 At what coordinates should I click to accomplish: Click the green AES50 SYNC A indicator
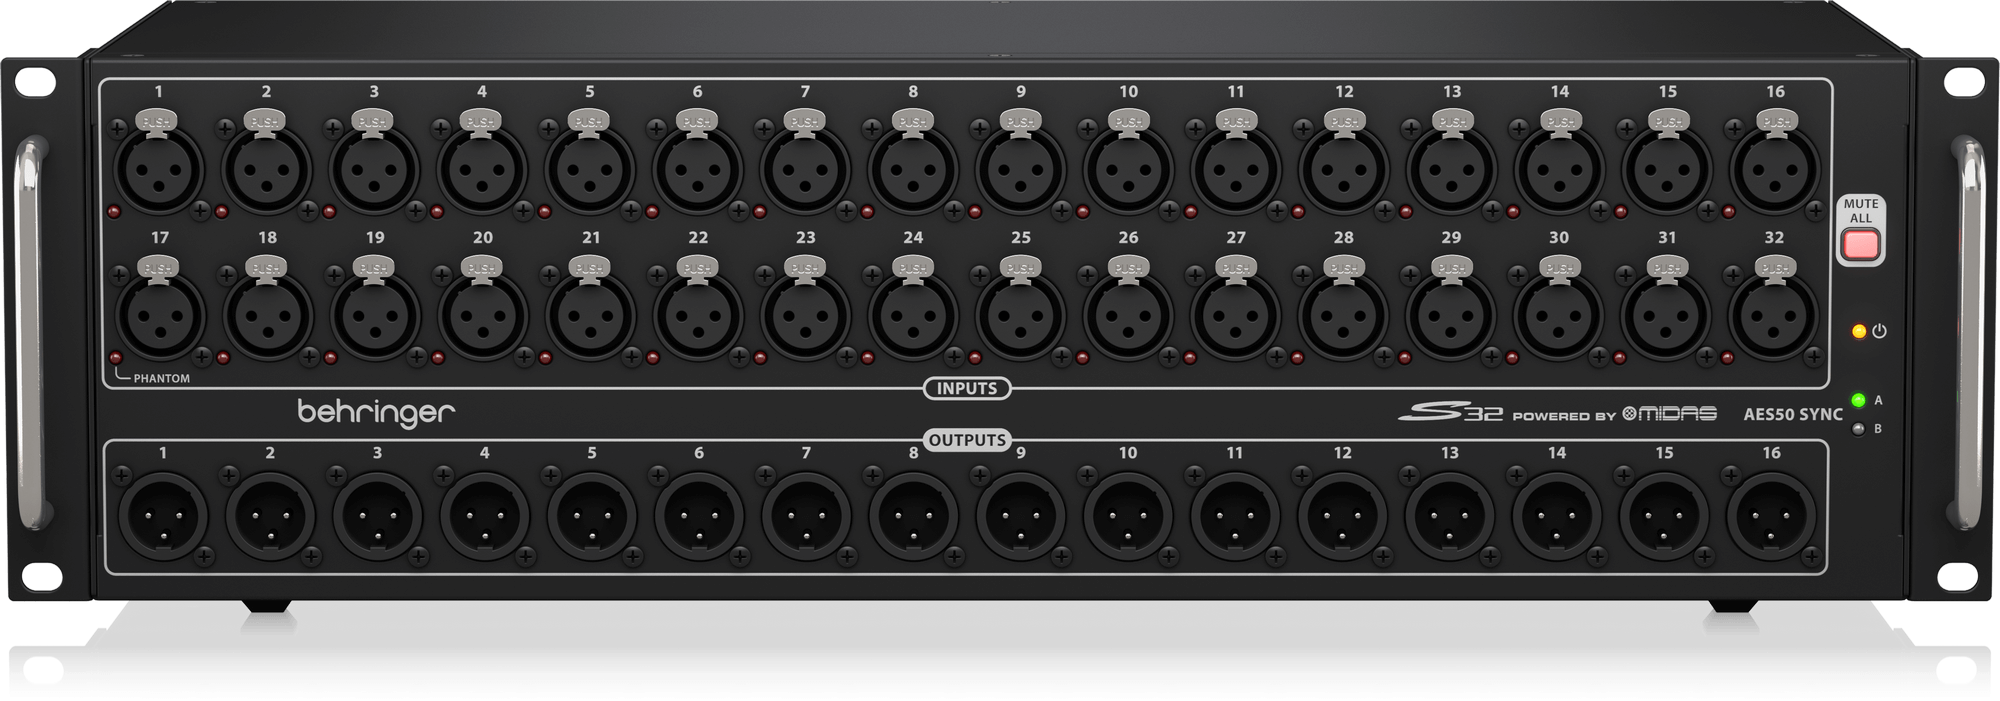1858,401
